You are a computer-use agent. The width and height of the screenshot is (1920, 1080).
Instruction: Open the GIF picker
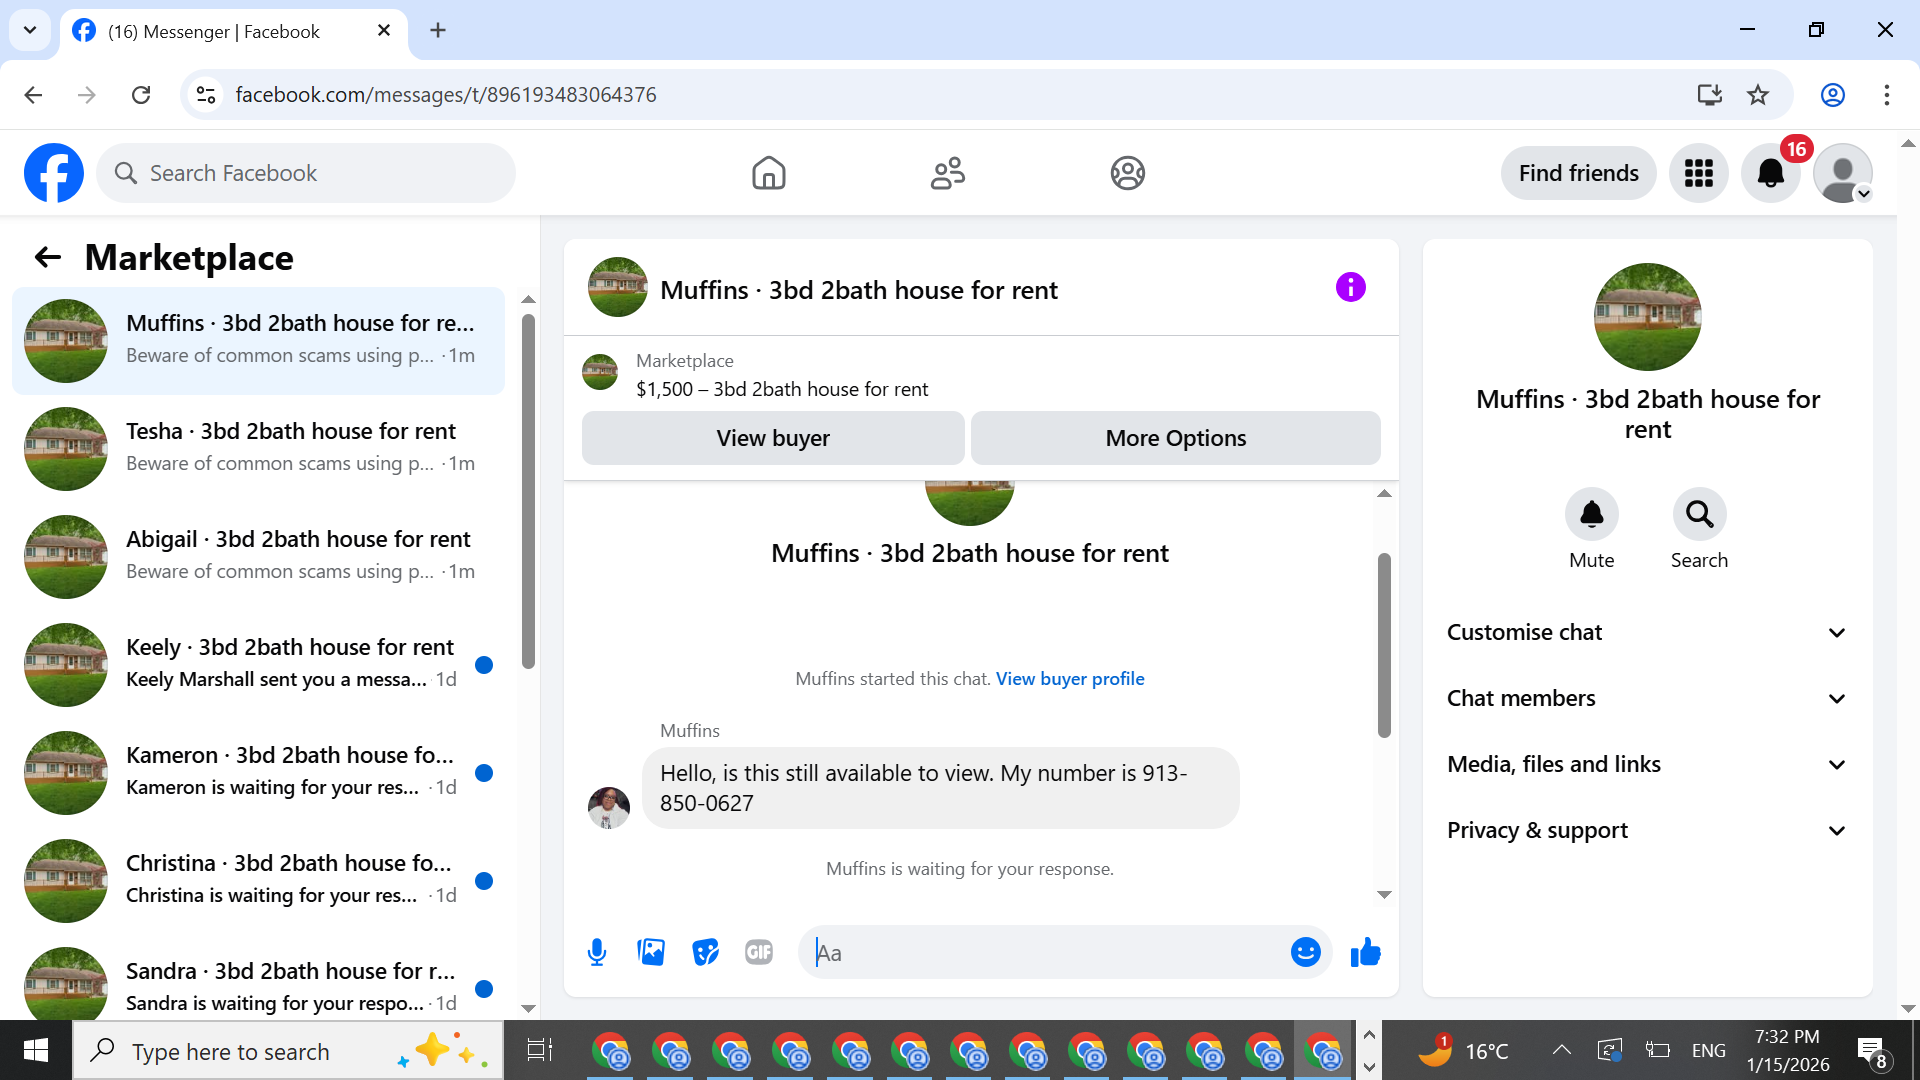coord(759,952)
